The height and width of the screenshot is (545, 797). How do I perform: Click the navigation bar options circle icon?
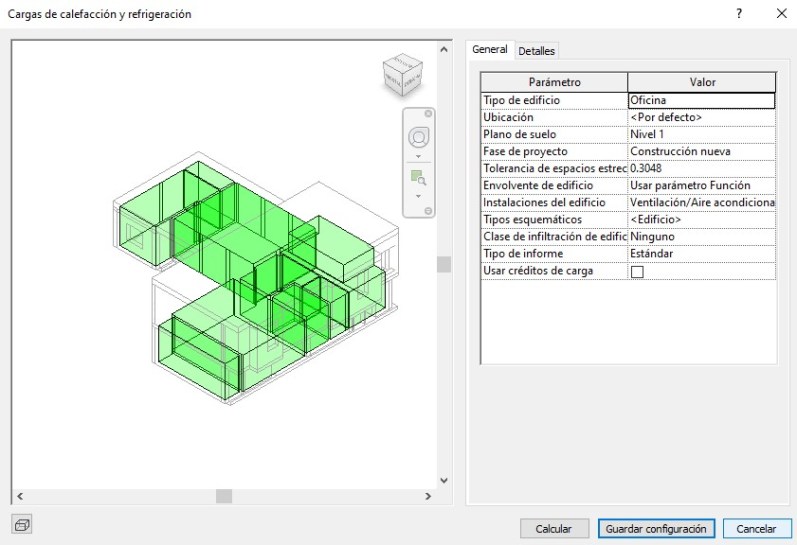pyautogui.click(x=429, y=211)
